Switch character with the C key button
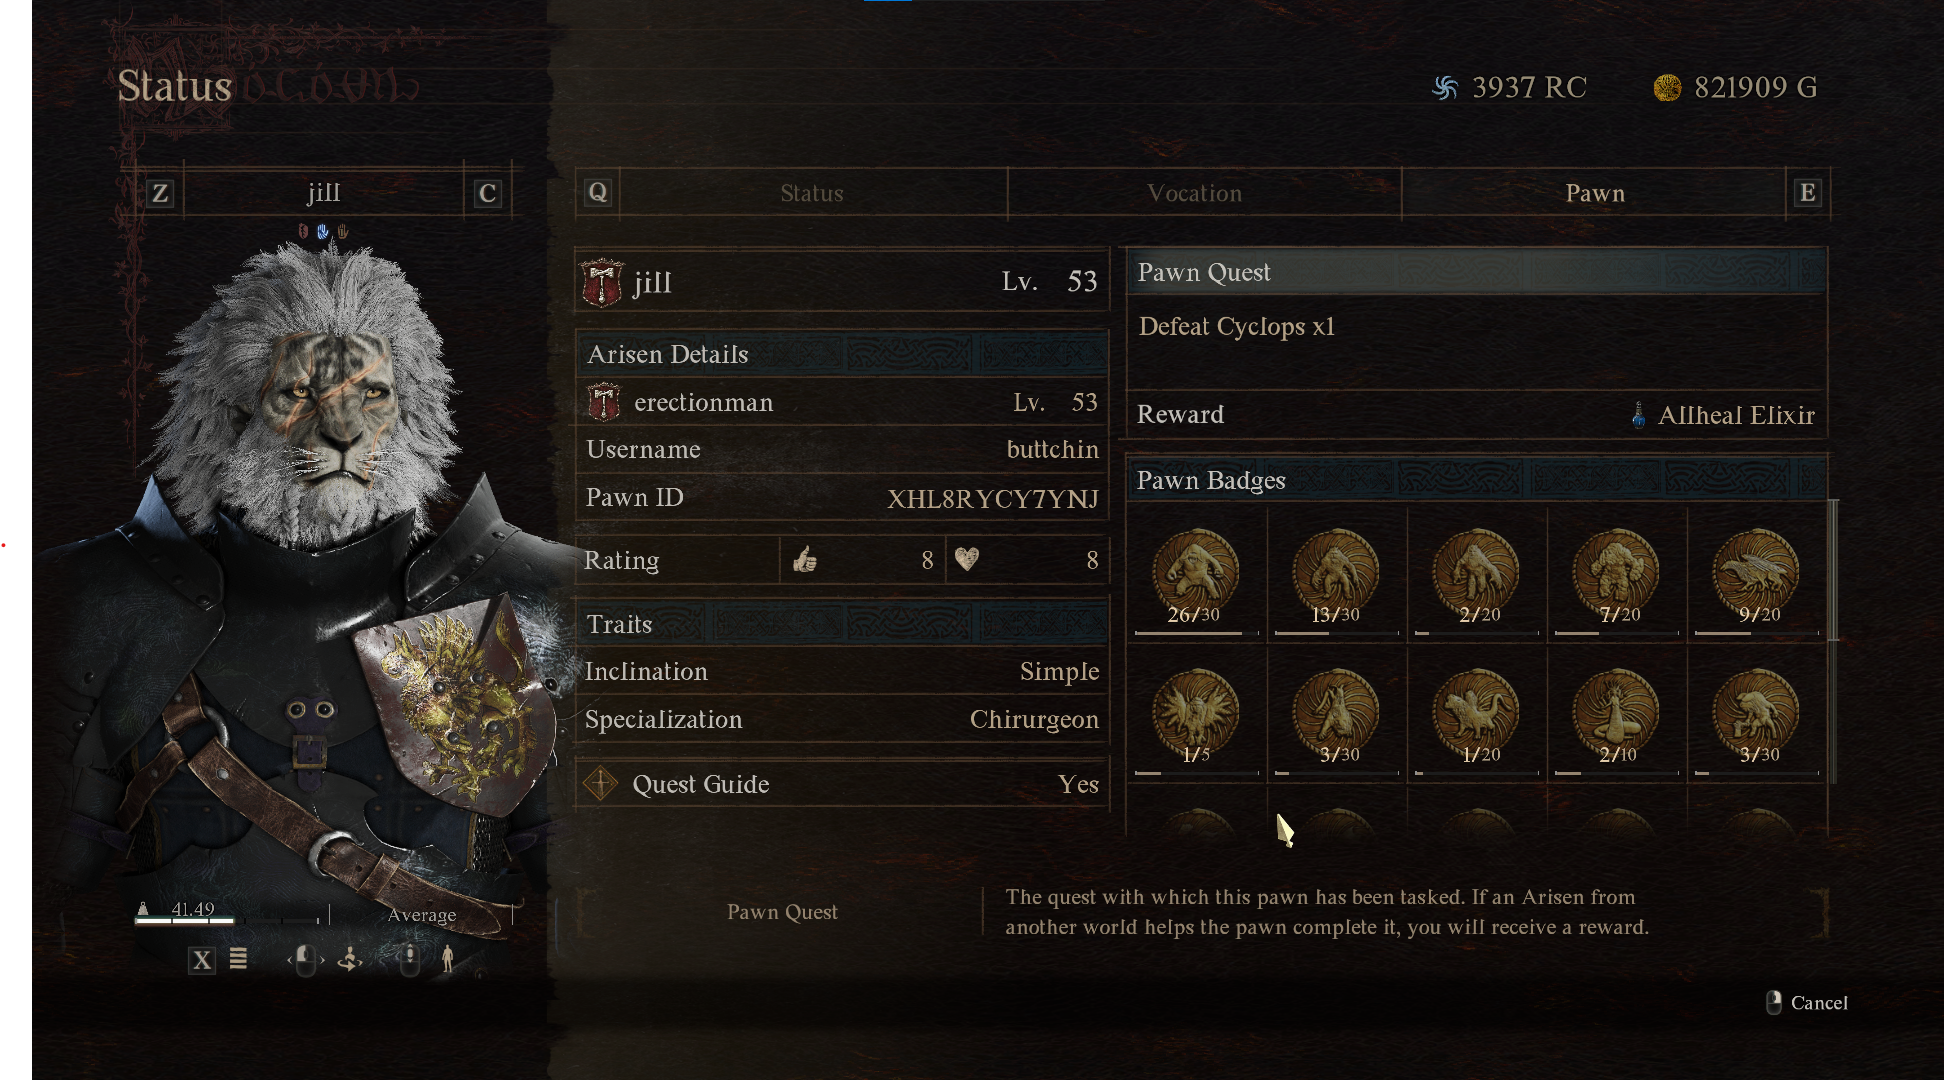Viewport: 1944px width, 1080px height. [487, 193]
